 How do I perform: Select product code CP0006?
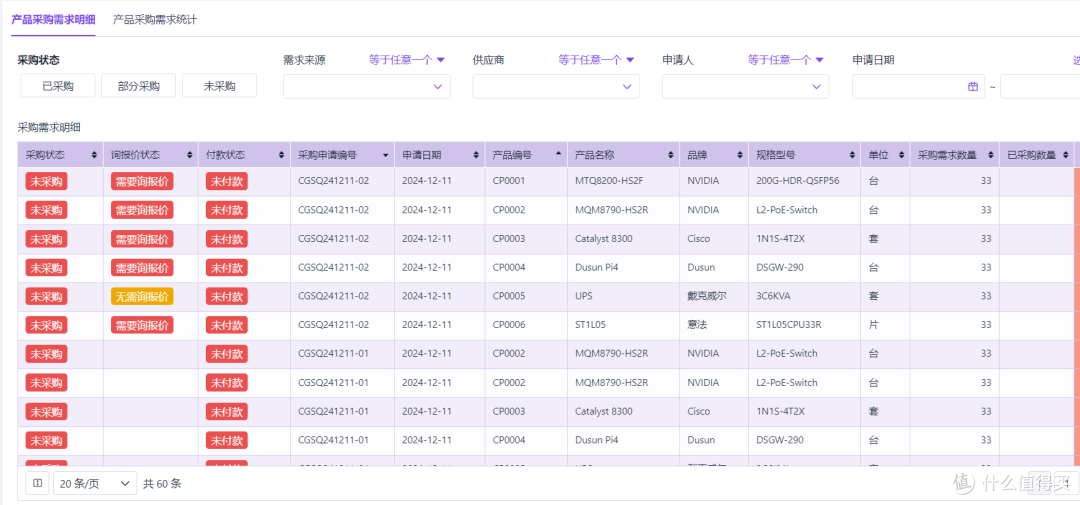509,324
